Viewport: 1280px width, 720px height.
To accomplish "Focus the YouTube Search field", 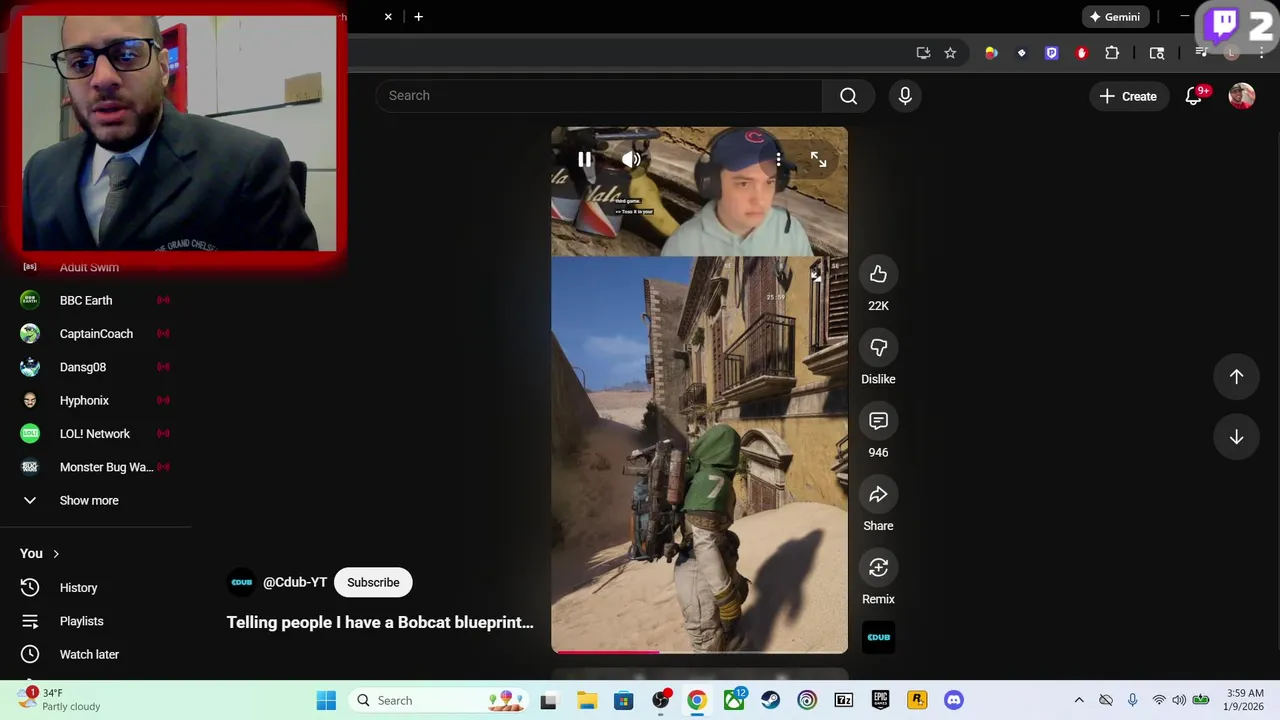I will click(x=599, y=96).
